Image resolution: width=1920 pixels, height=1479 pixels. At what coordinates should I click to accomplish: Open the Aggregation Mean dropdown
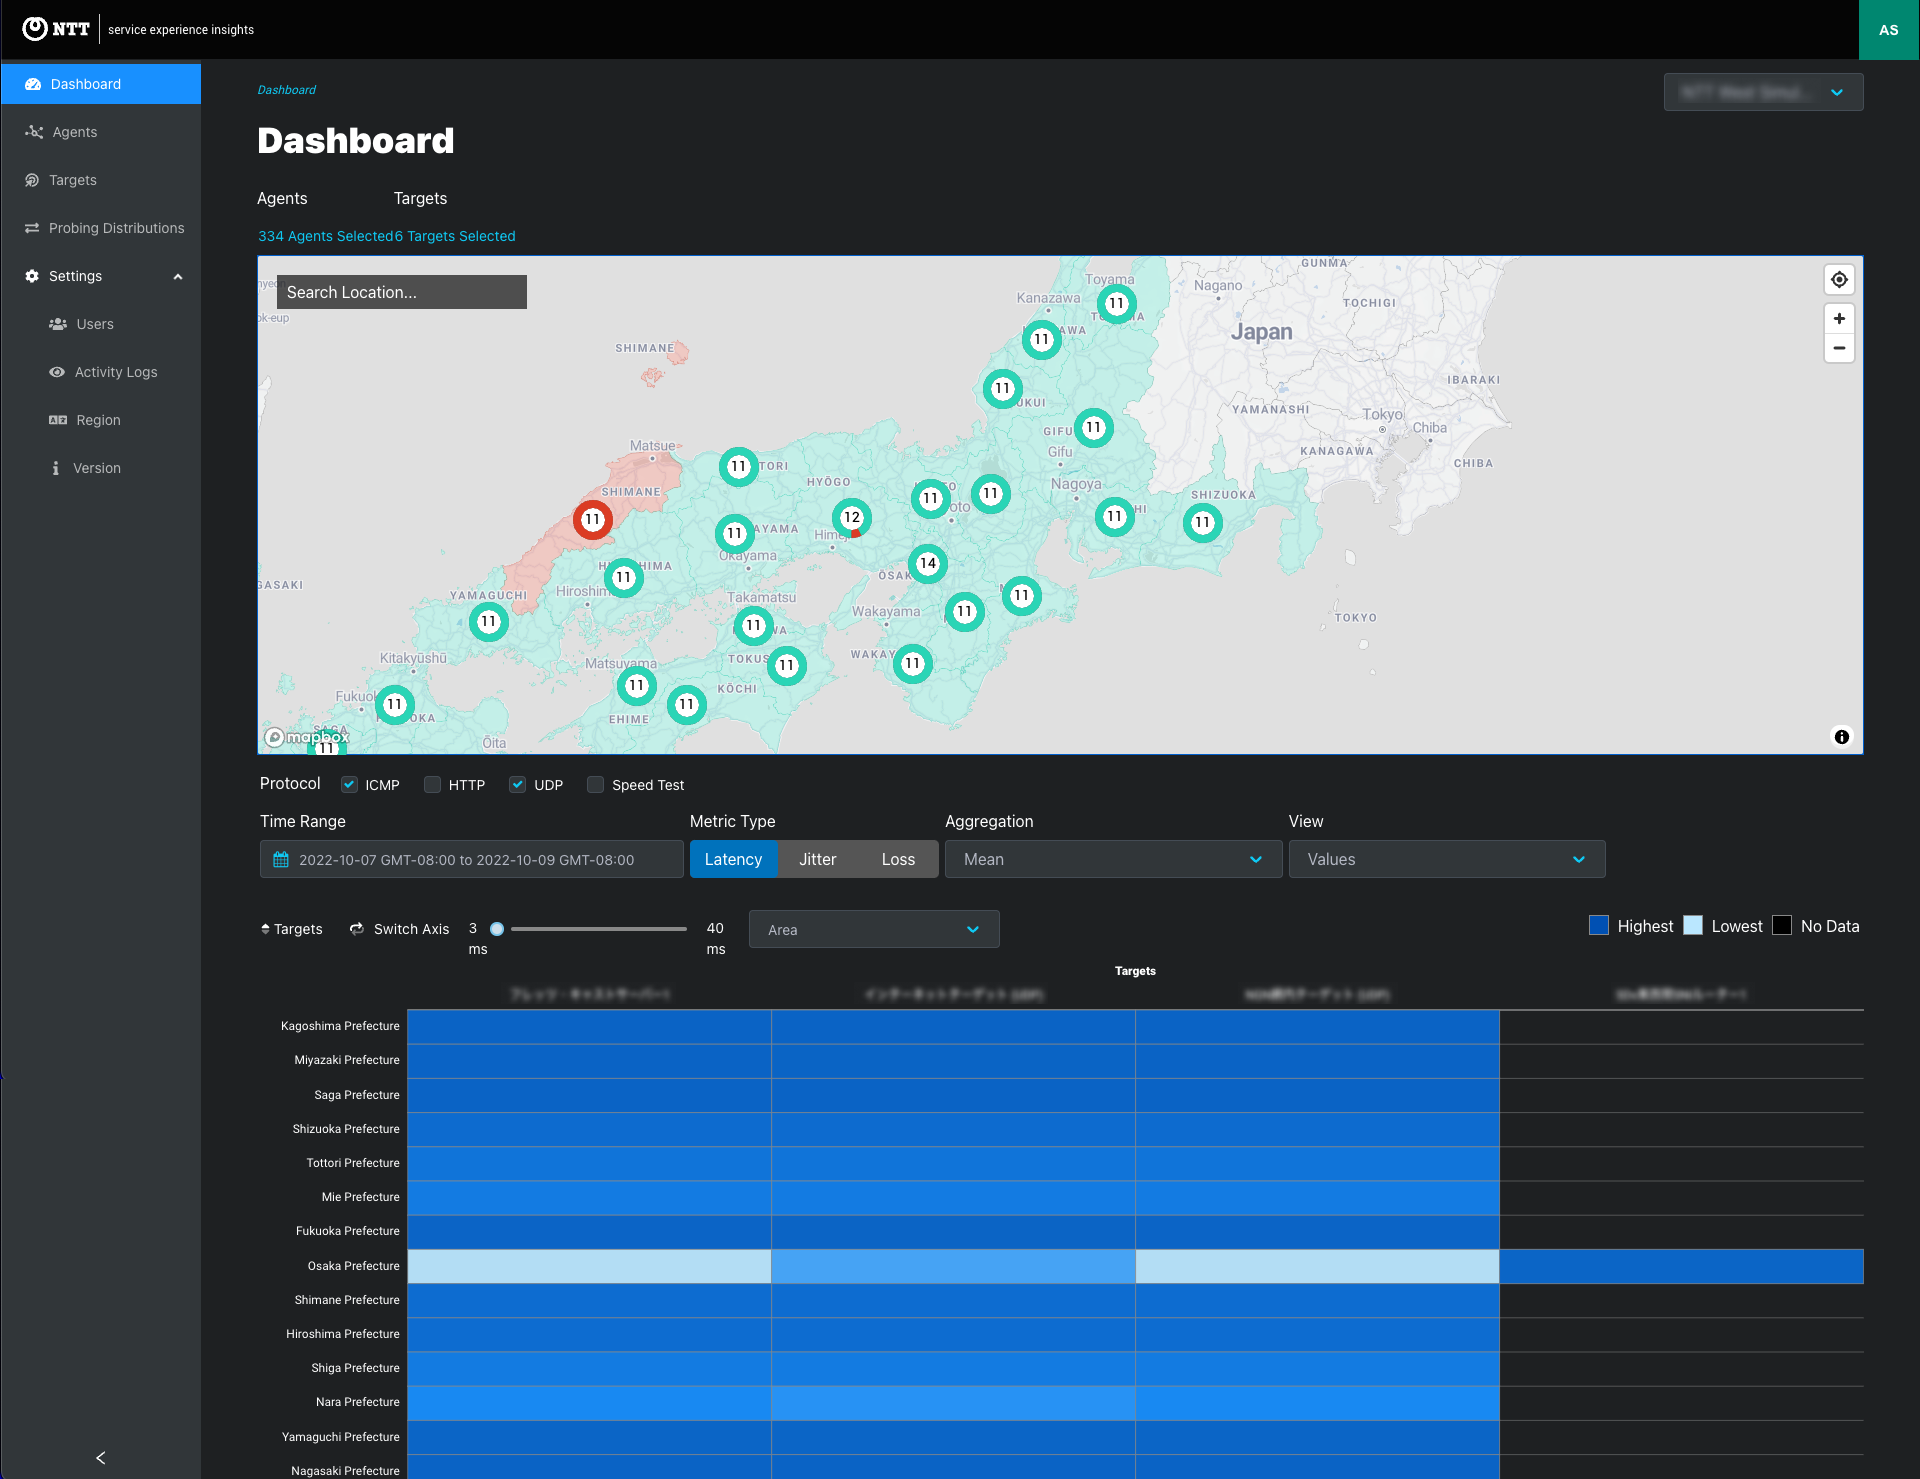coord(1113,859)
